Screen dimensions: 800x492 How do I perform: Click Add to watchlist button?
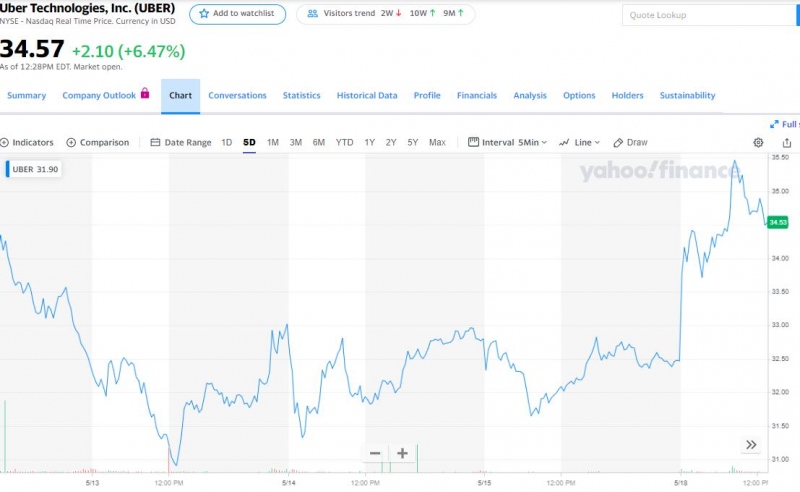tap(237, 14)
